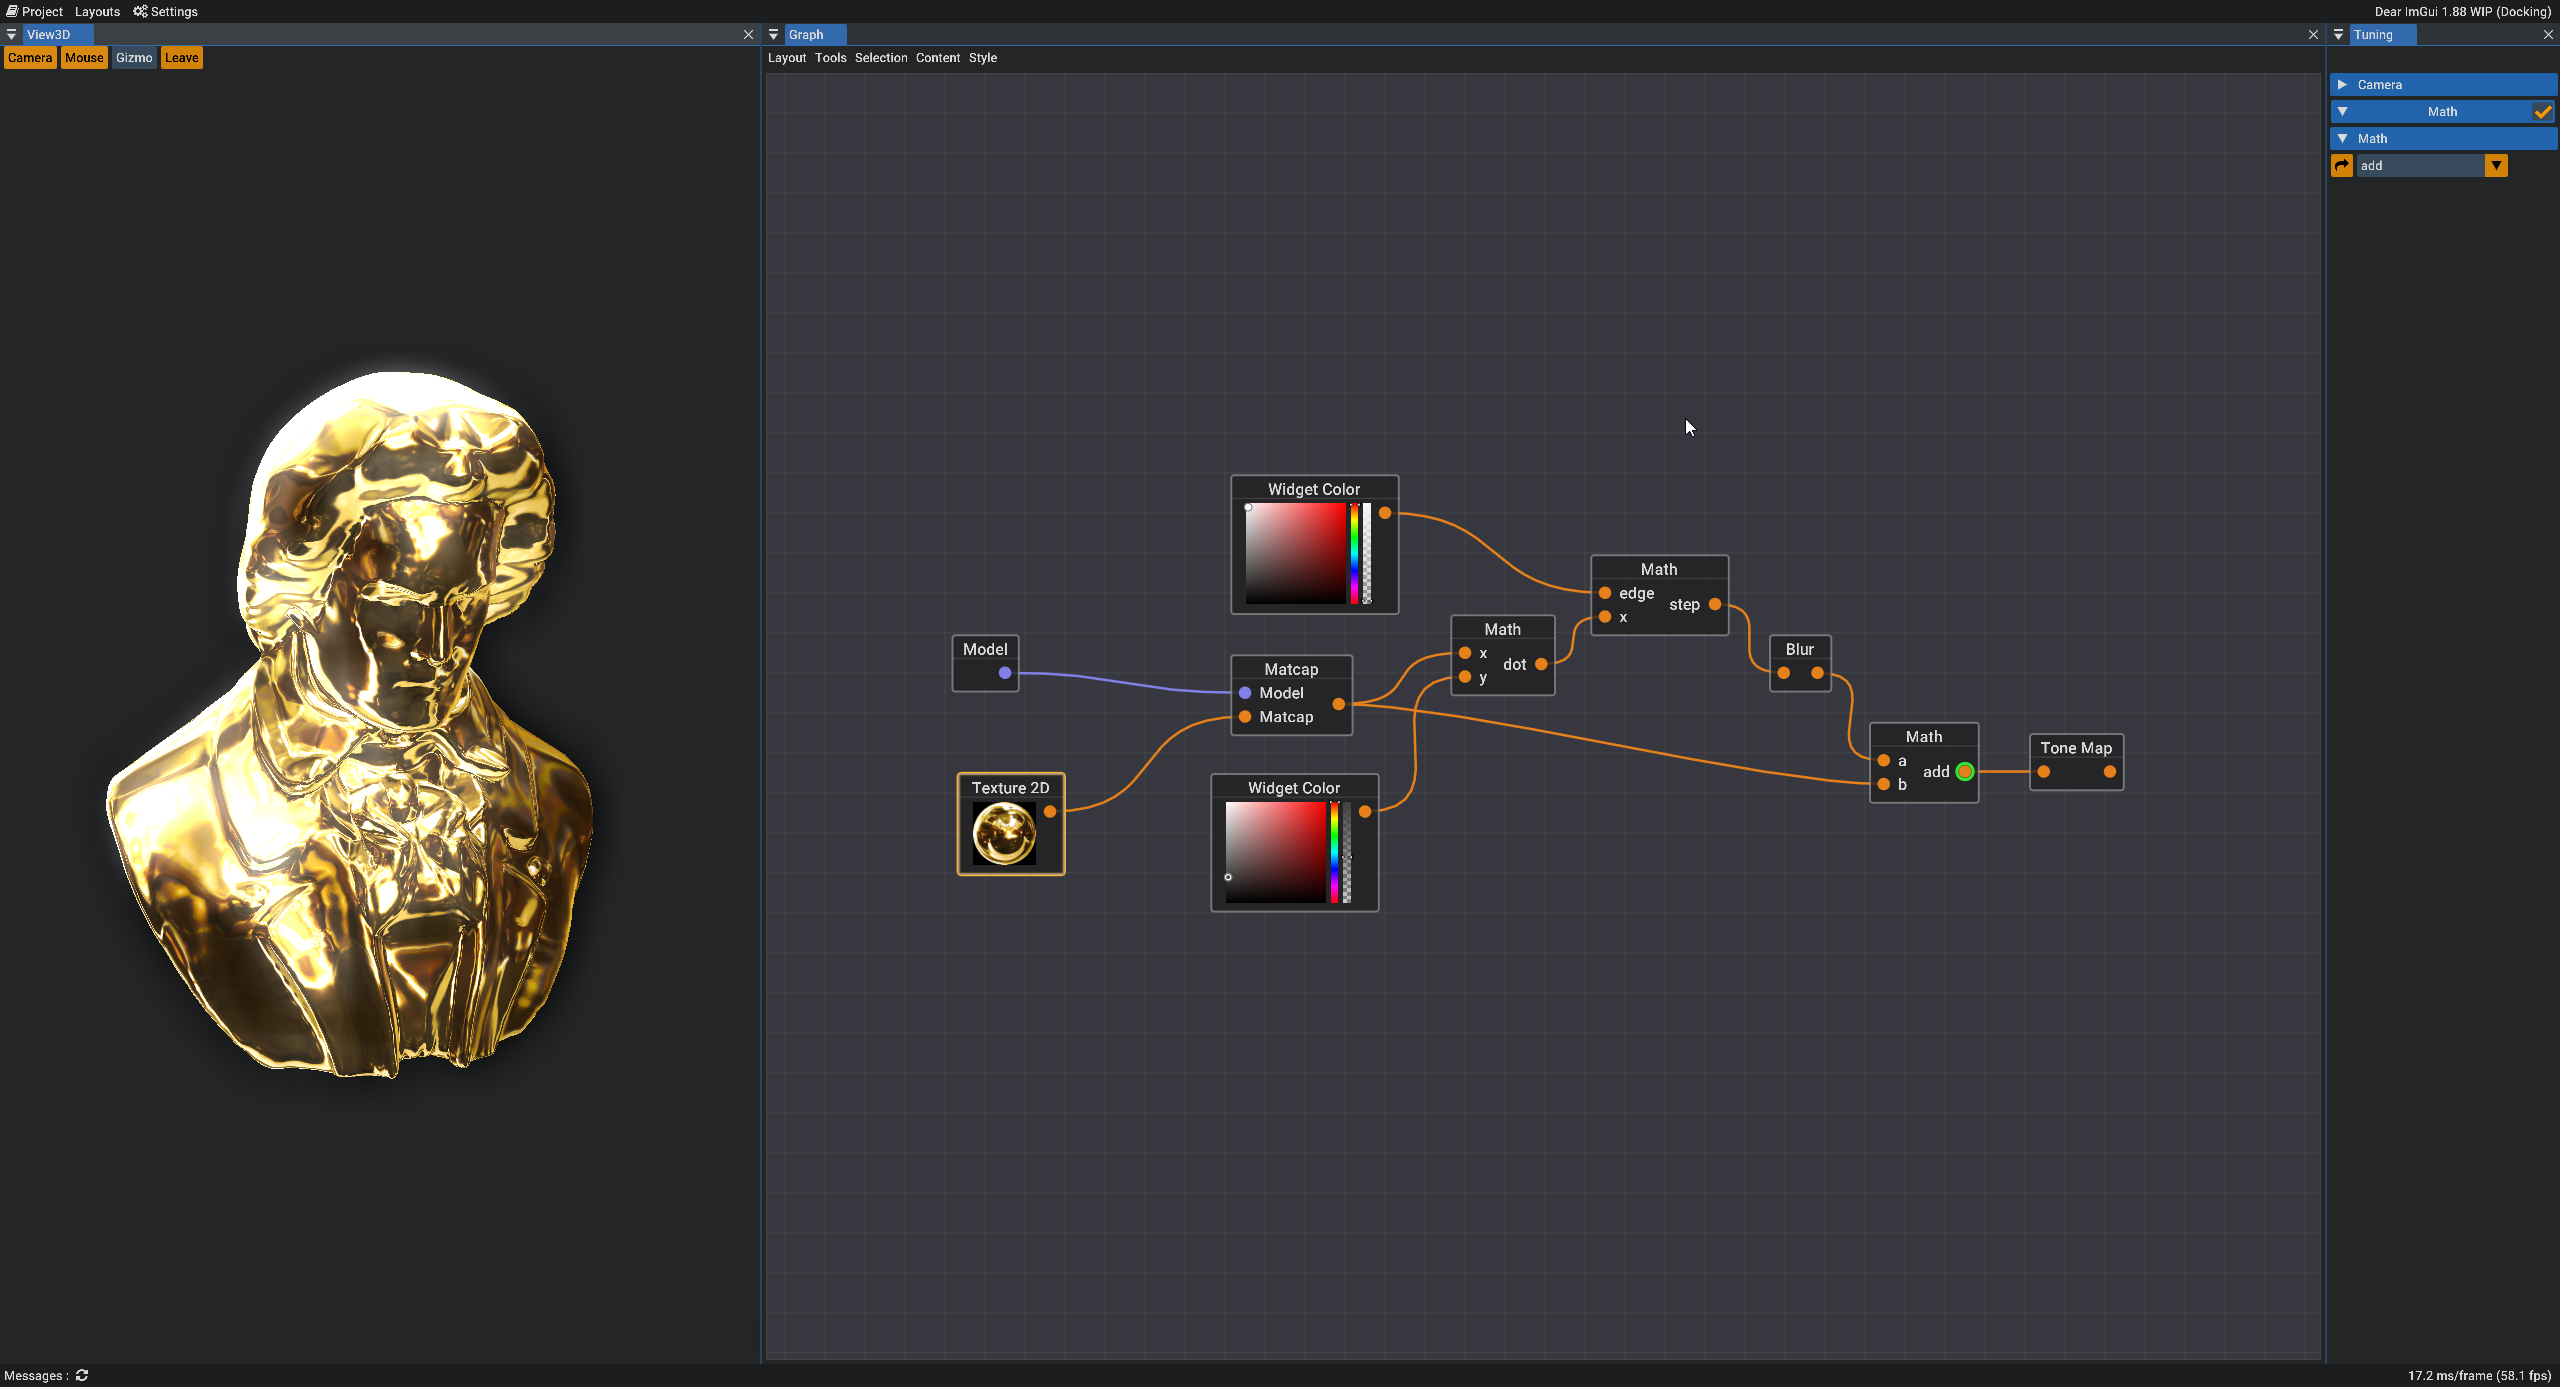
Task: Open the View3D panel dock menu triangle
Action: coord(11,34)
